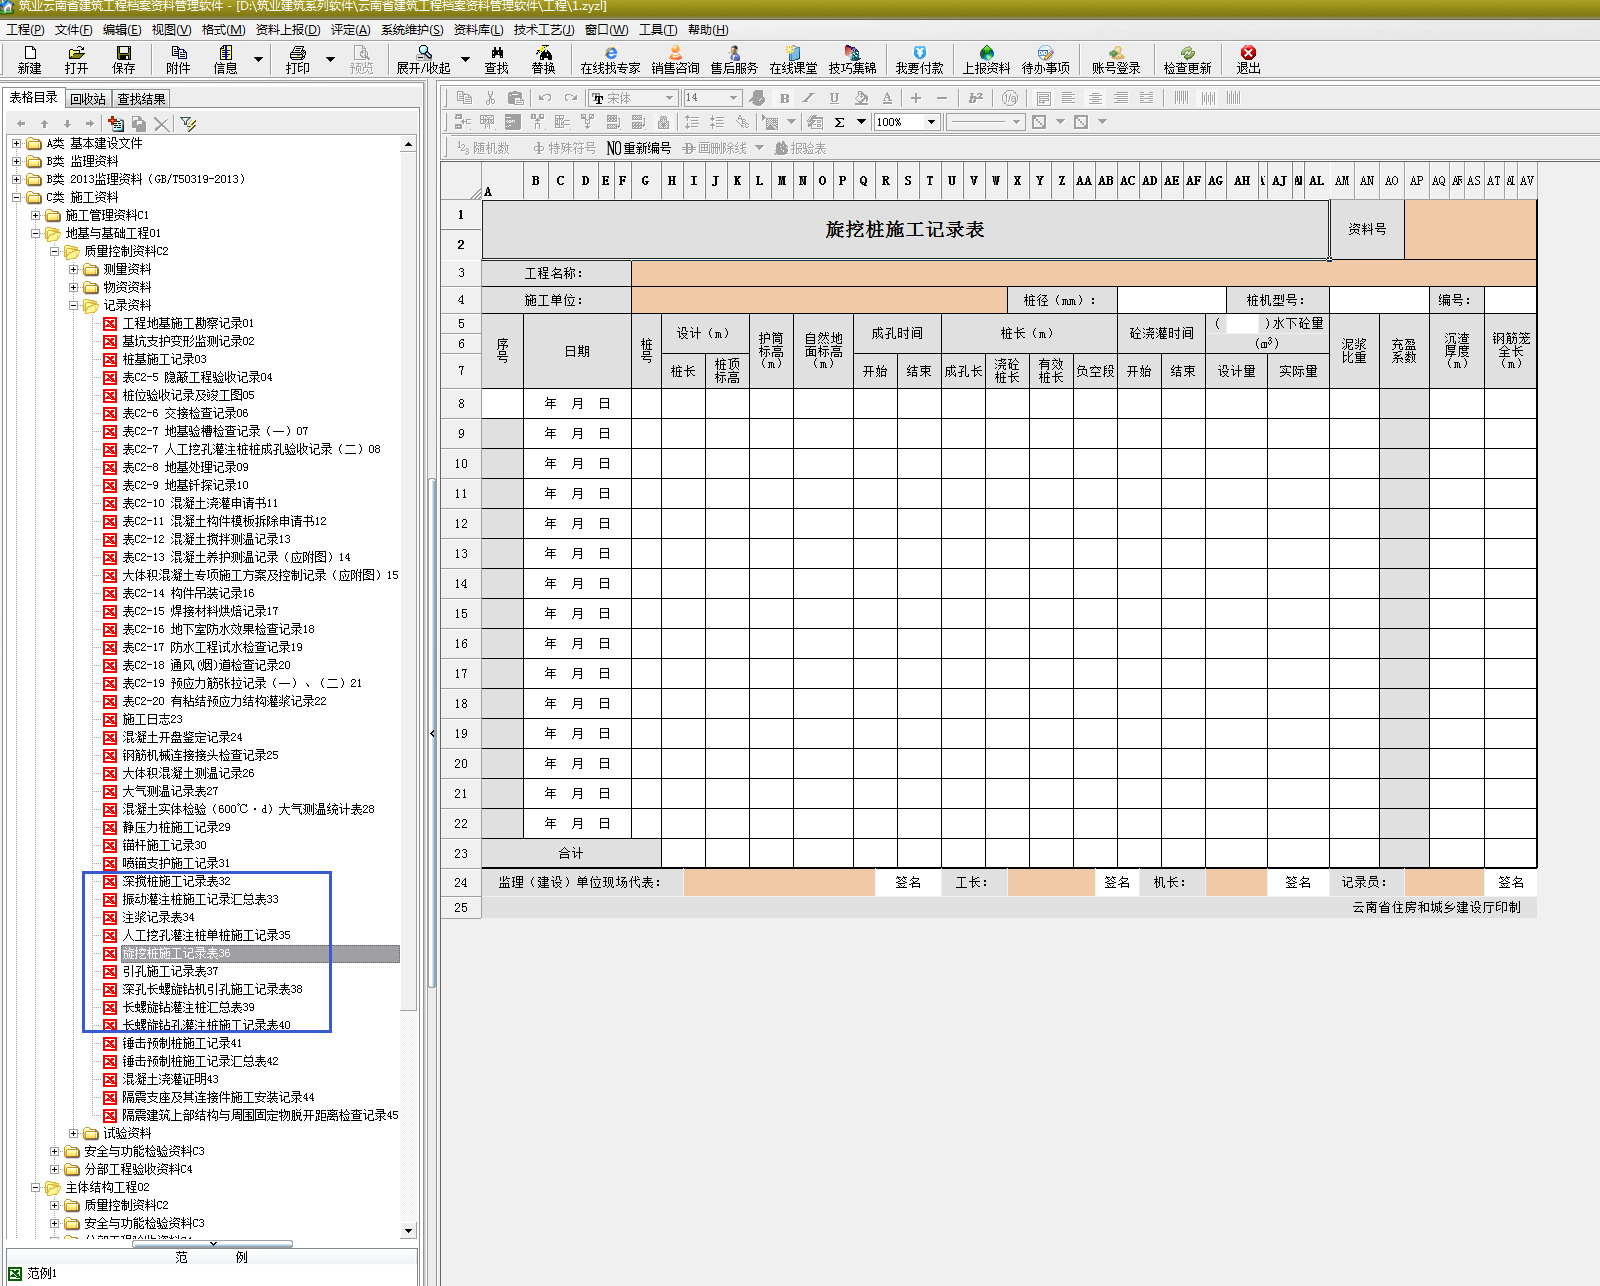Open 销售咨询 sales consultation
The width and height of the screenshot is (1600, 1286).
(675, 60)
